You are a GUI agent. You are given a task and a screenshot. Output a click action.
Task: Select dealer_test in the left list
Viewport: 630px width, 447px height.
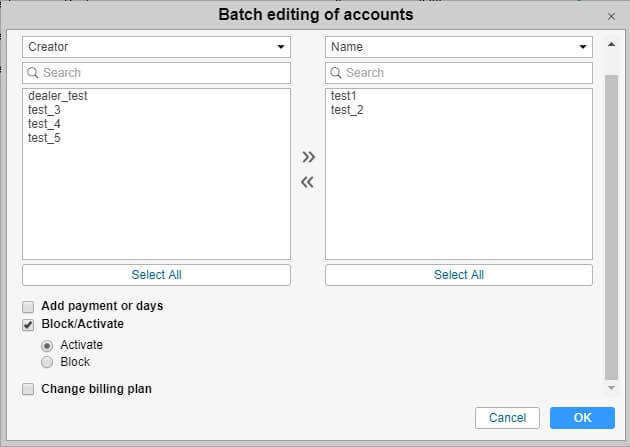58,96
